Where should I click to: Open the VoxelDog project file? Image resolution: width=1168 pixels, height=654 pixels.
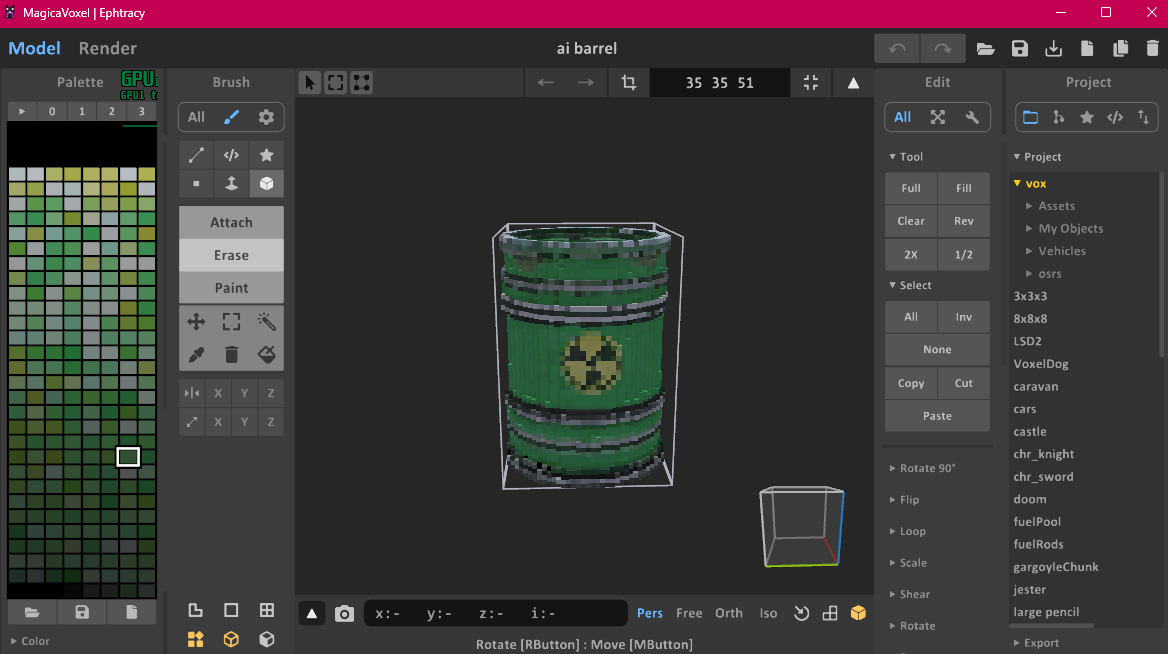point(1041,363)
